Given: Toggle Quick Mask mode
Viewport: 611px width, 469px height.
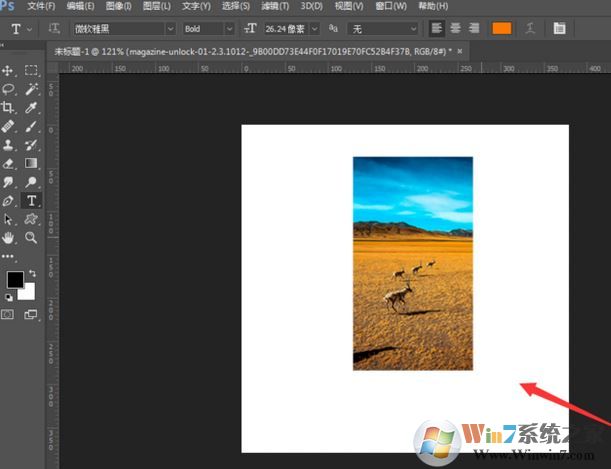Looking at the screenshot, I should click(x=8, y=314).
